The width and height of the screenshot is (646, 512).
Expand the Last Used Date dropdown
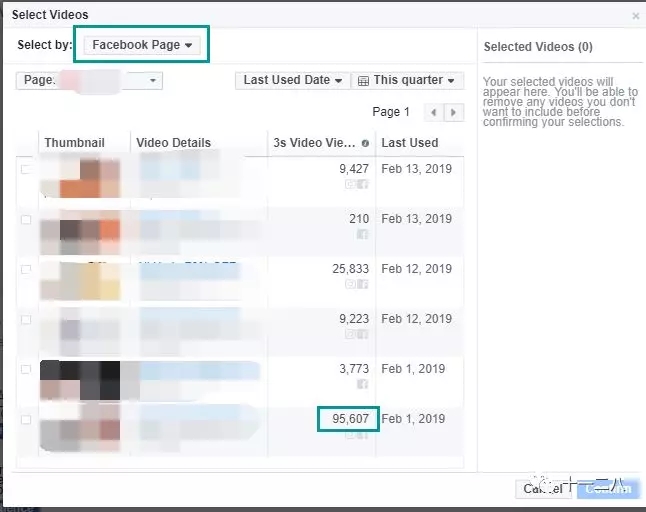click(x=293, y=80)
